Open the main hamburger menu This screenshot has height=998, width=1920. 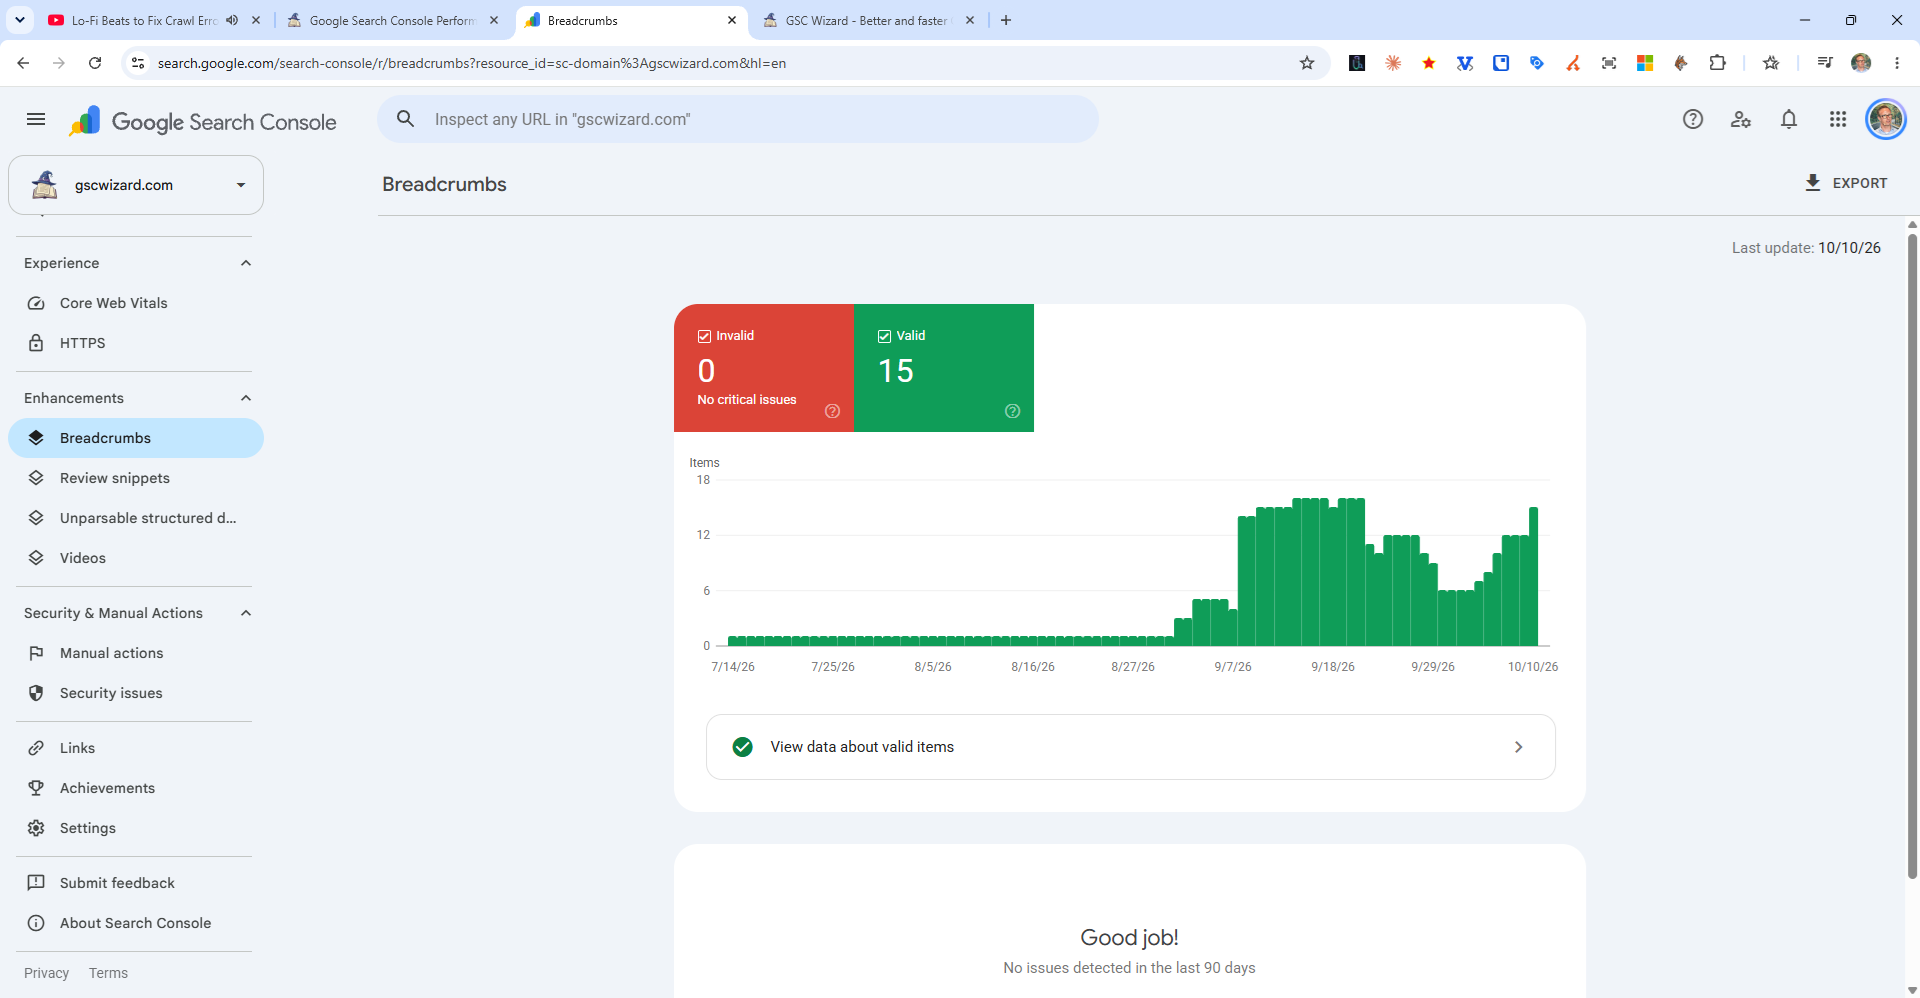tap(36, 120)
